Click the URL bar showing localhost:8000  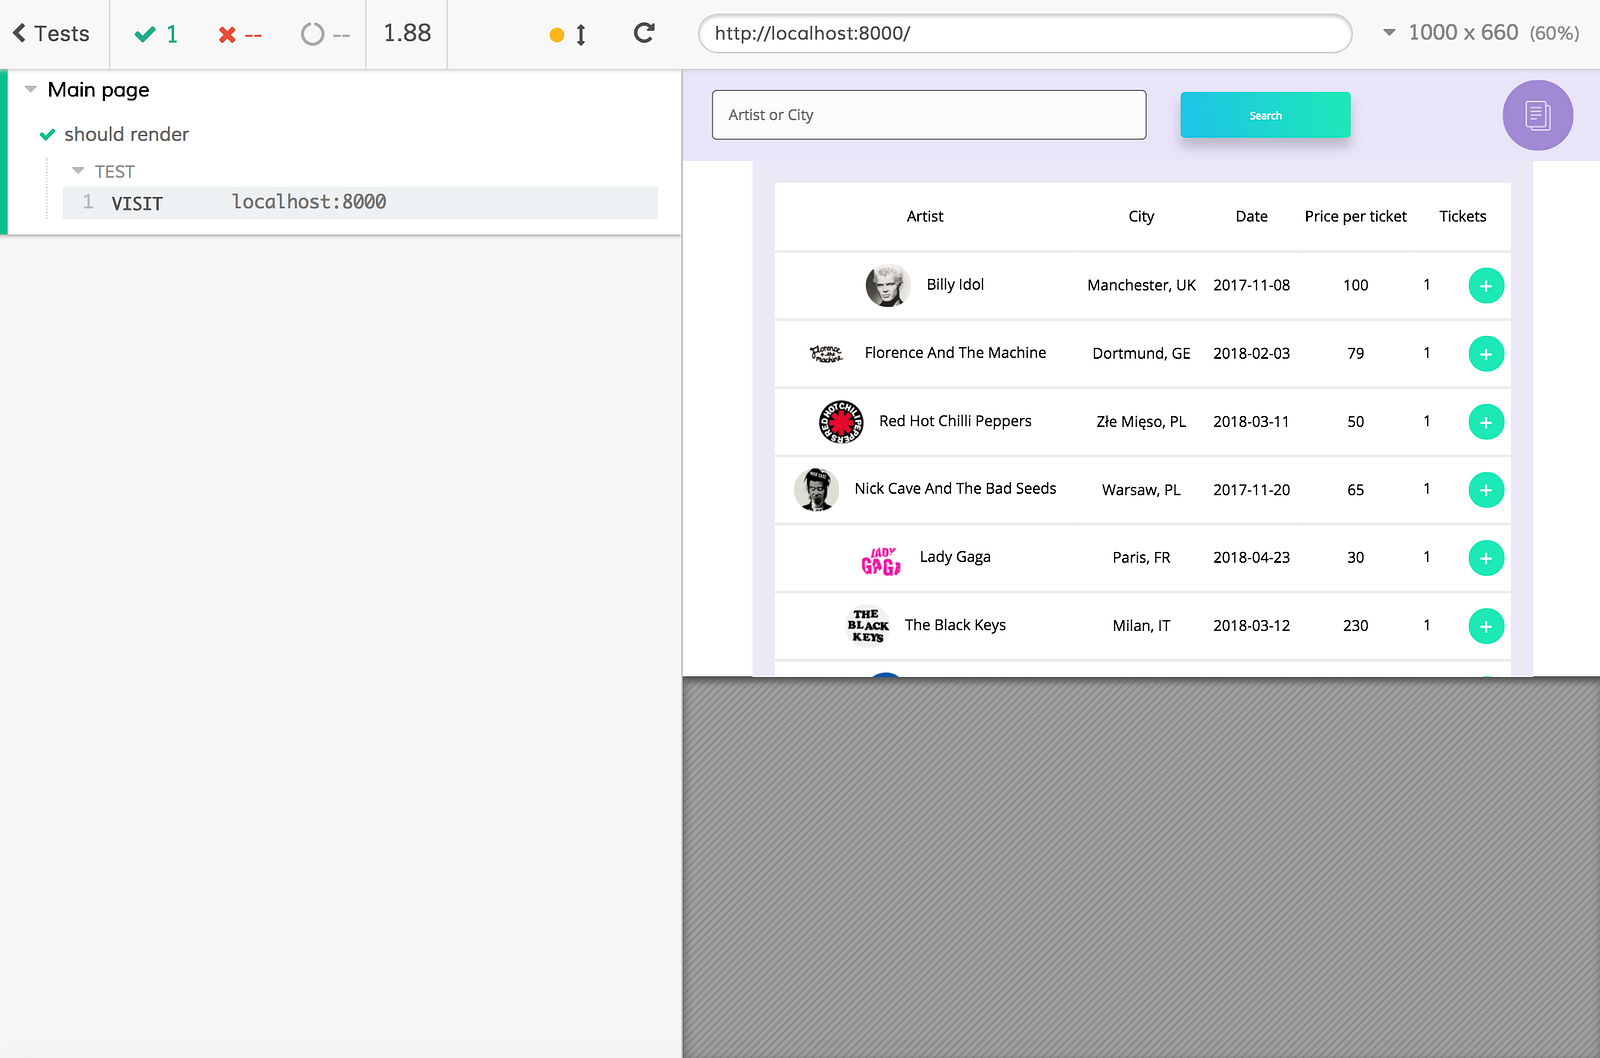pos(1025,33)
